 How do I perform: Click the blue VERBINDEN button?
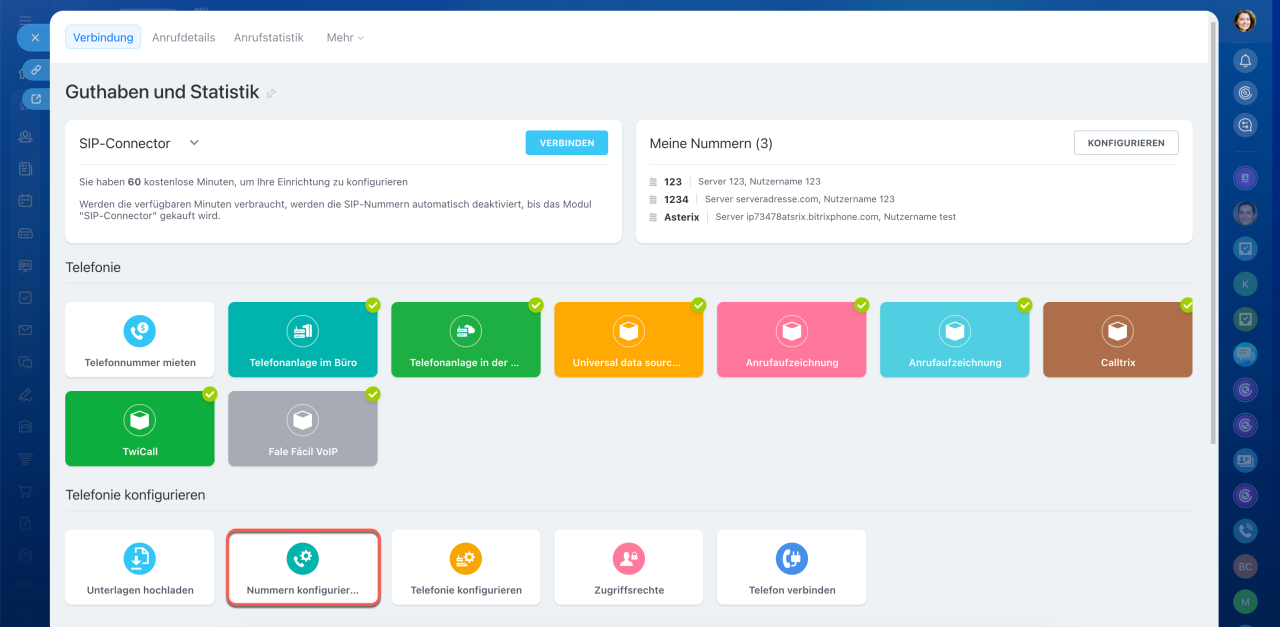[566, 143]
